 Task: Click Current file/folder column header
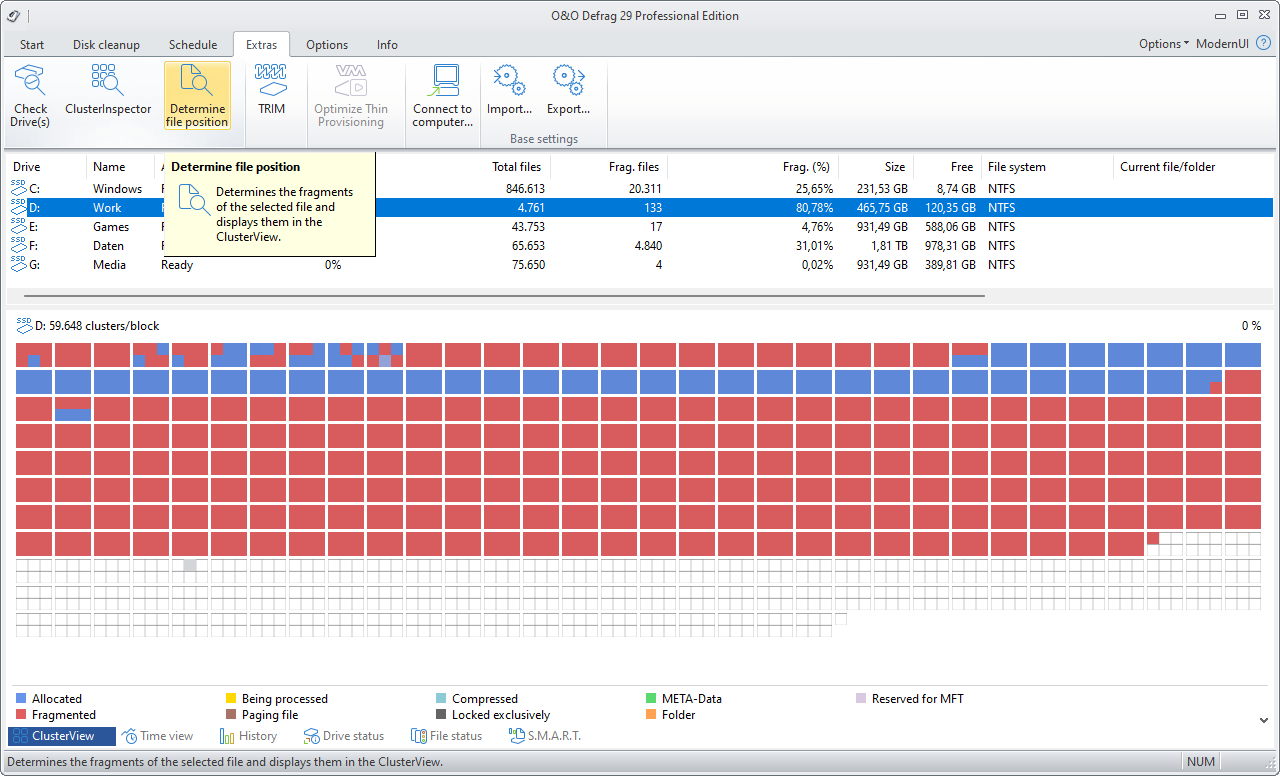click(1193, 167)
